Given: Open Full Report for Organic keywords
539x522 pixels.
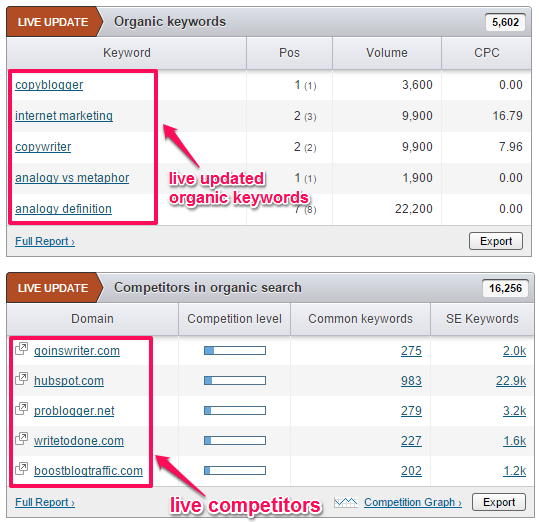Looking at the screenshot, I should (x=45, y=241).
